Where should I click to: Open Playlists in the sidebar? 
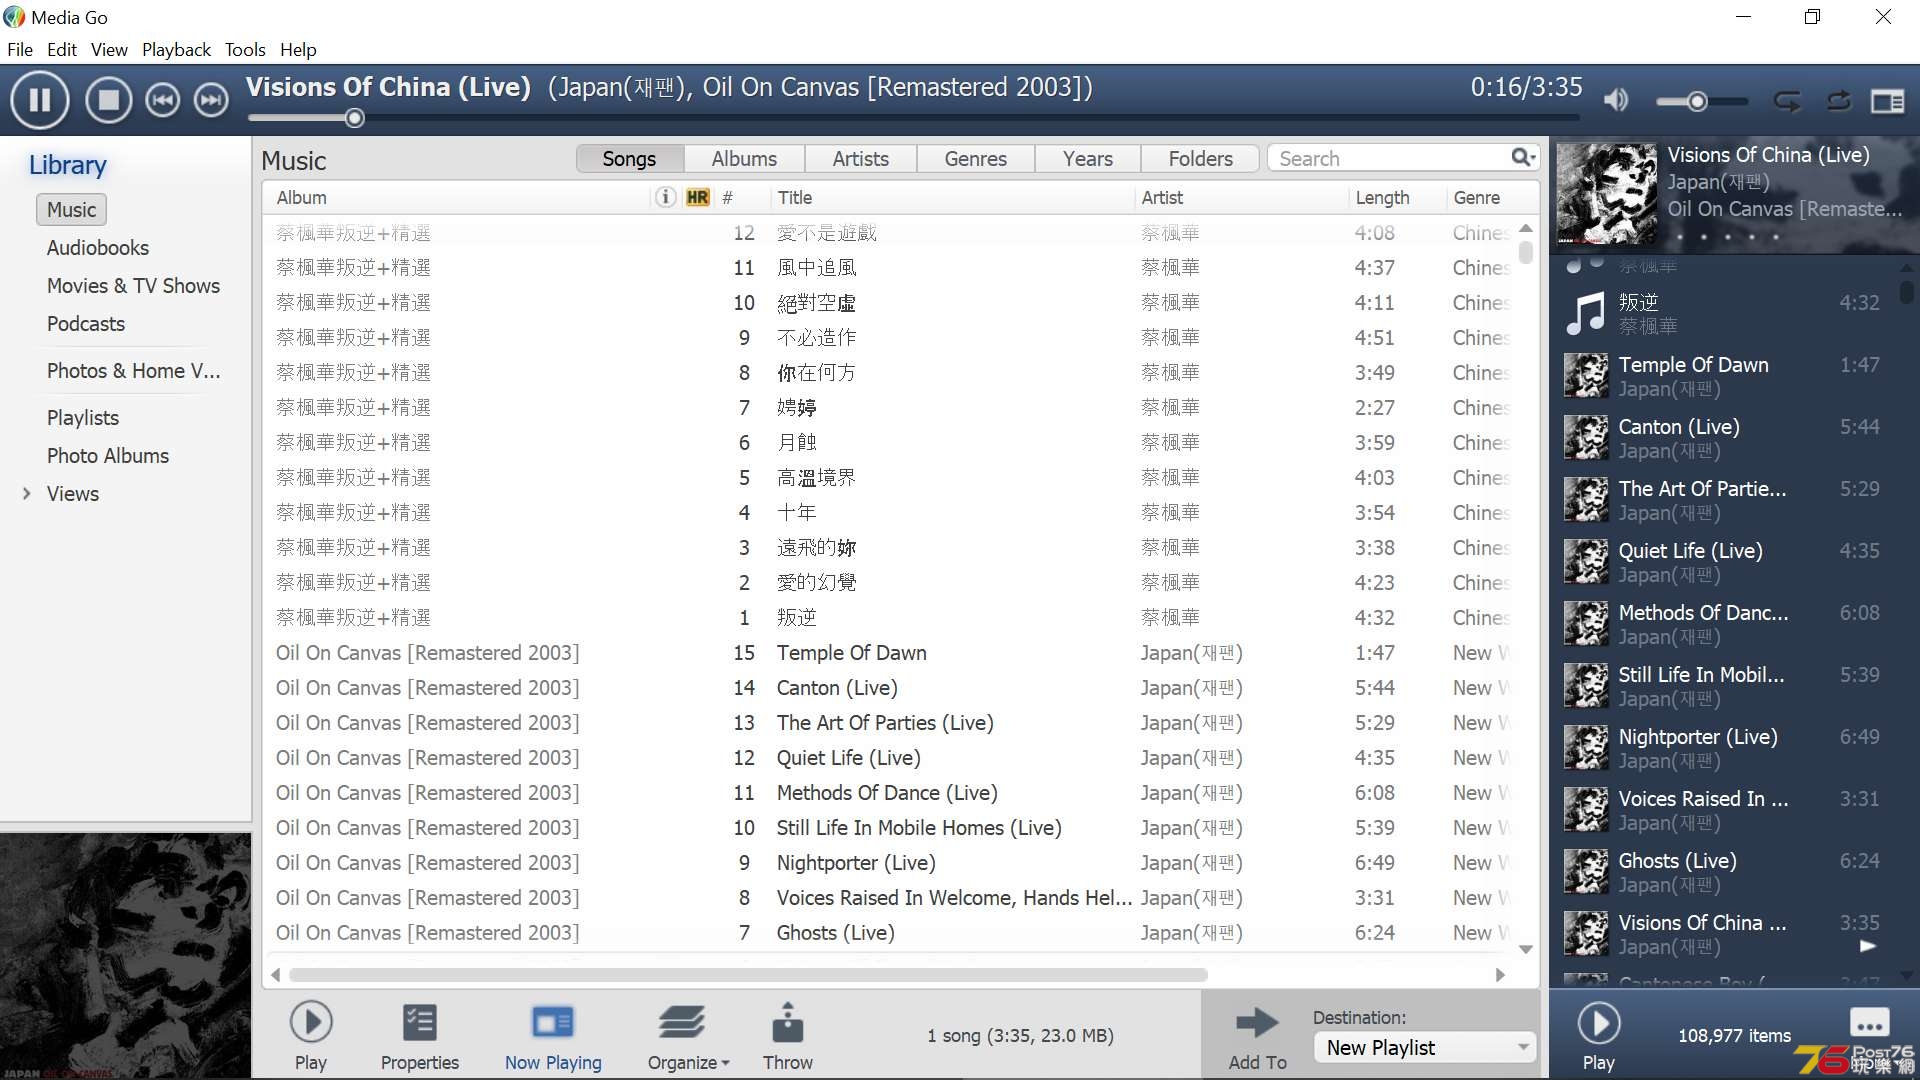pos(83,418)
